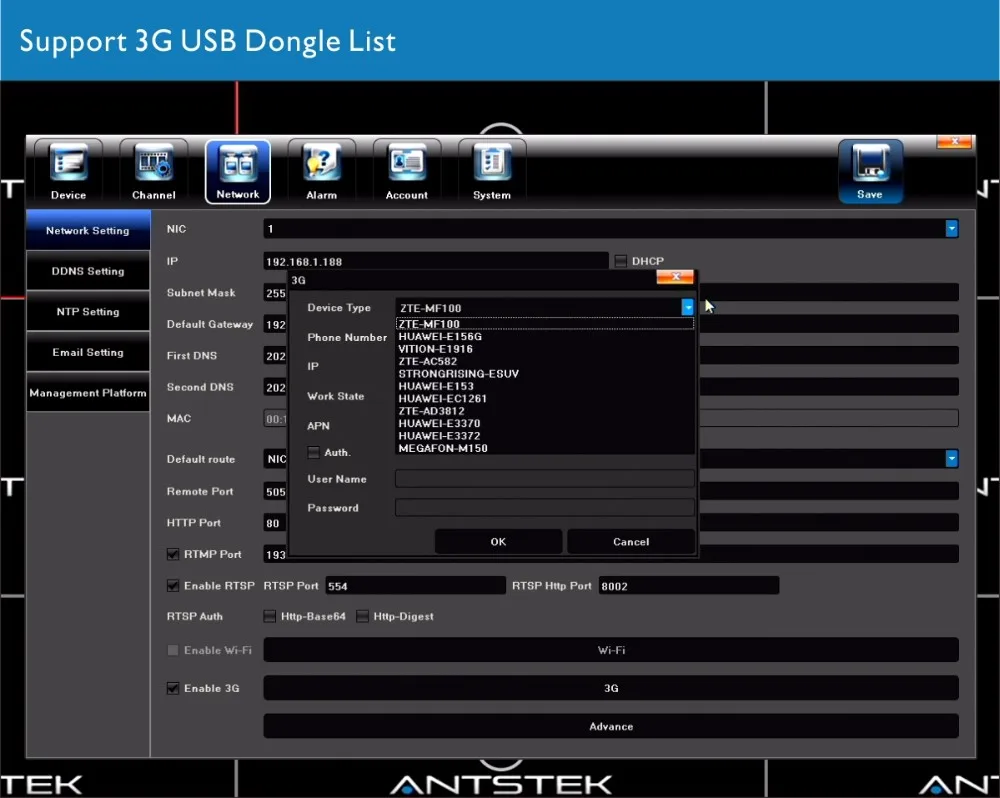The width and height of the screenshot is (1000, 798).
Task: Open the Management Platform tab
Action: point(88,393)
